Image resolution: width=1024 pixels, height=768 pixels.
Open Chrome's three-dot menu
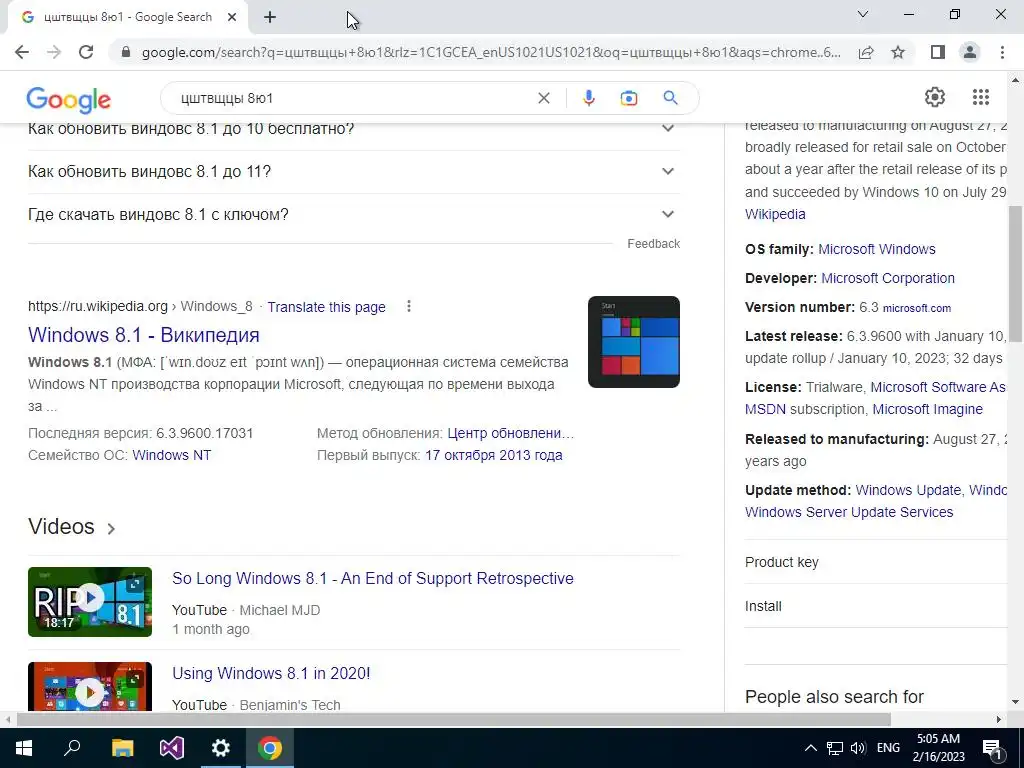[x=1002, y=52]
